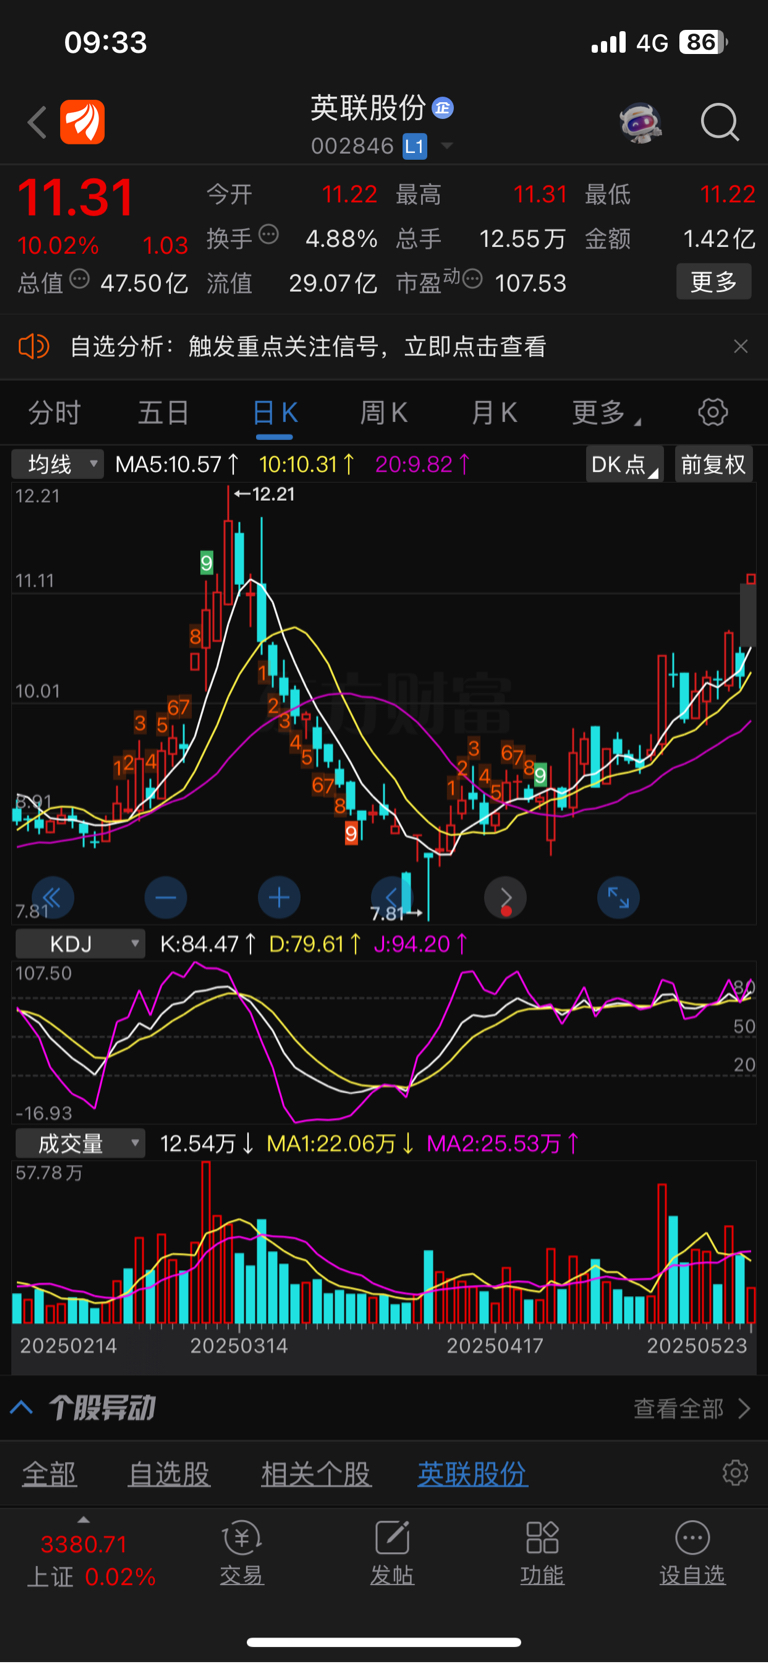Open the 自选分析 signal notice
768x1663 pixels.
[308, 347]
